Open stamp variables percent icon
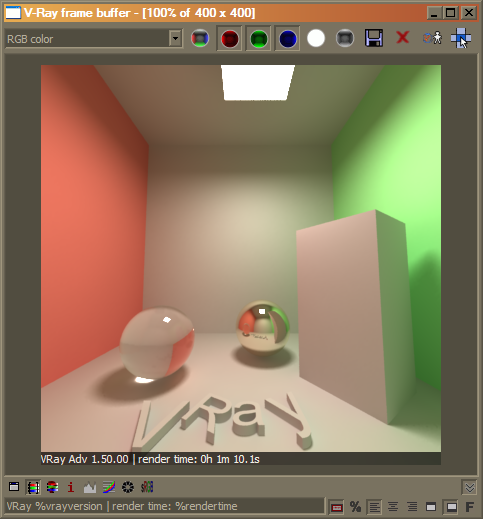The width and height of the screenshot is (483, 519). pyautogui.click(x=355, y=507)
